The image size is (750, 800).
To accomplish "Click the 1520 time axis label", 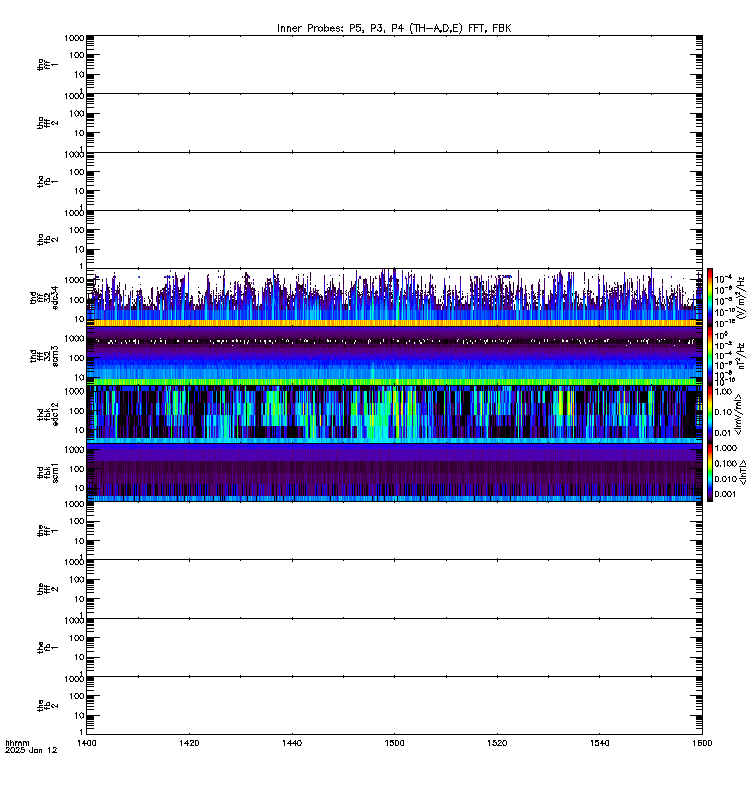I will [x=497, y=743].
